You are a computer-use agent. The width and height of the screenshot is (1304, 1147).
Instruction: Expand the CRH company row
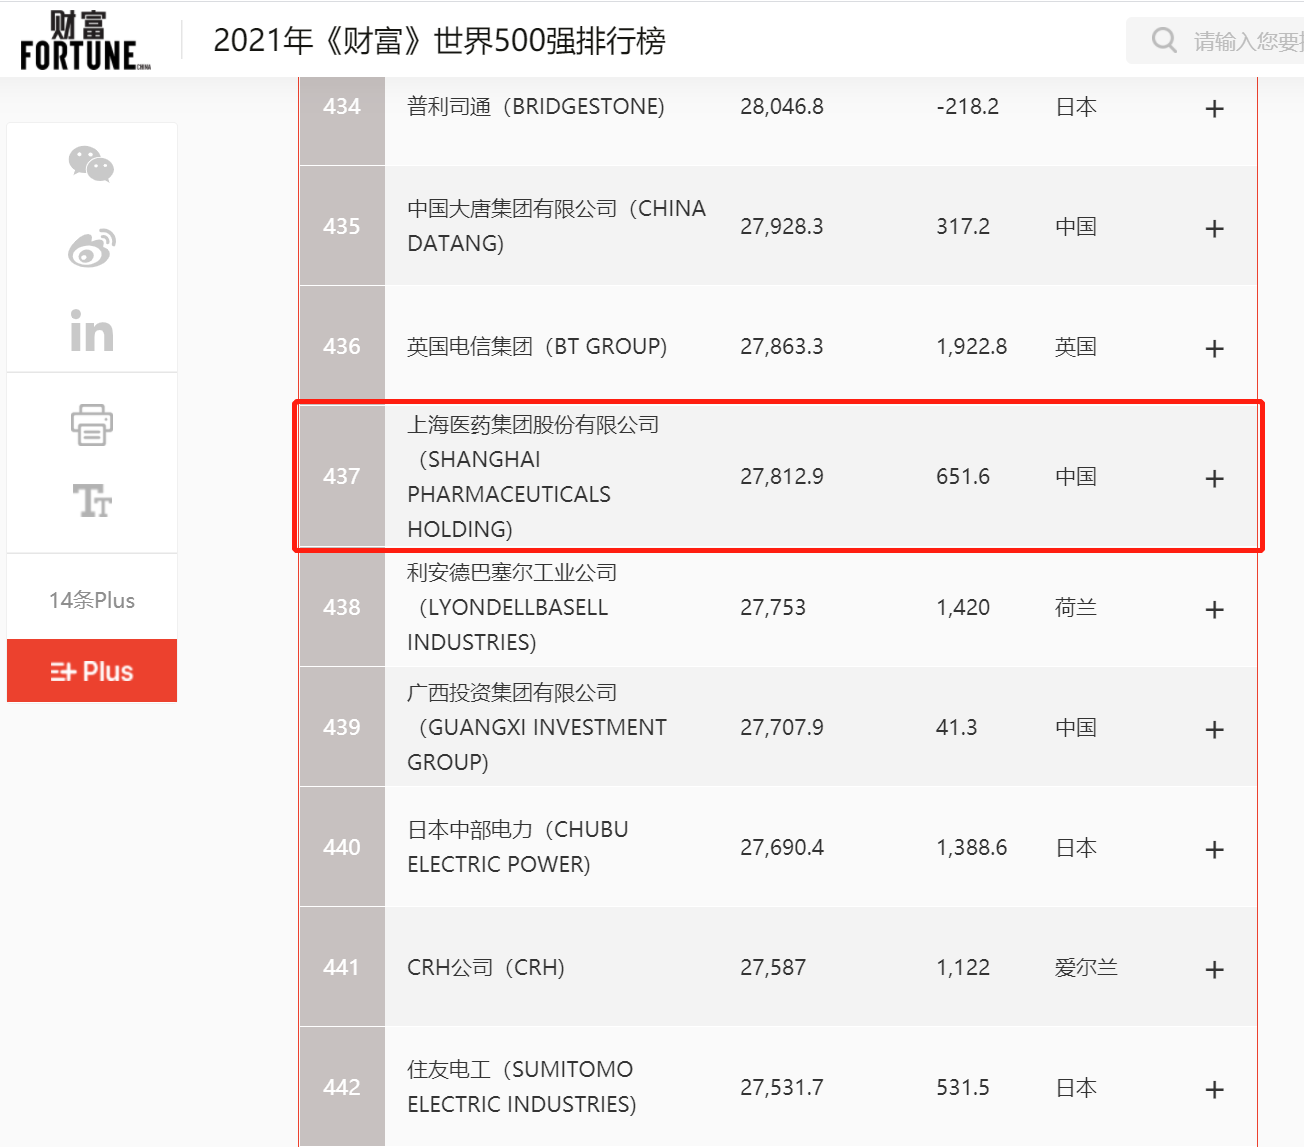[x=1214, y=969]
